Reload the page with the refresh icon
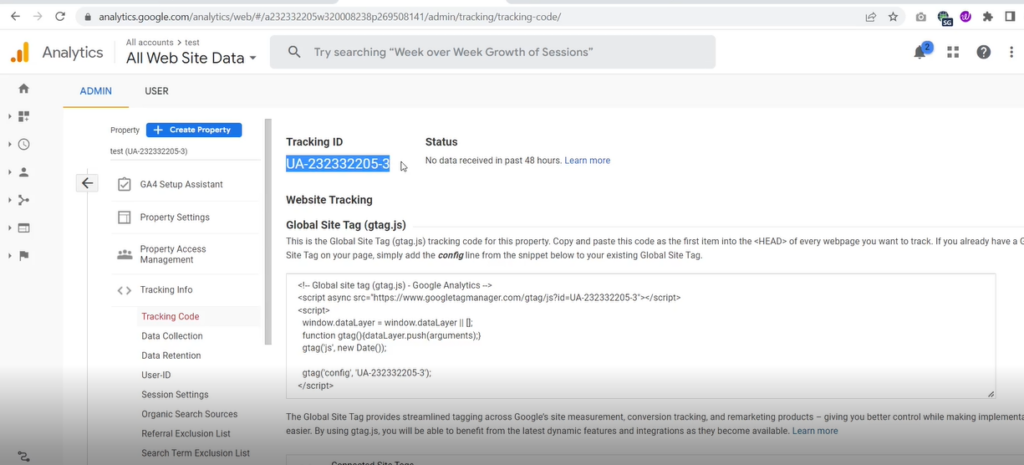Viewport: 1024px width, 465px height. 60,17
